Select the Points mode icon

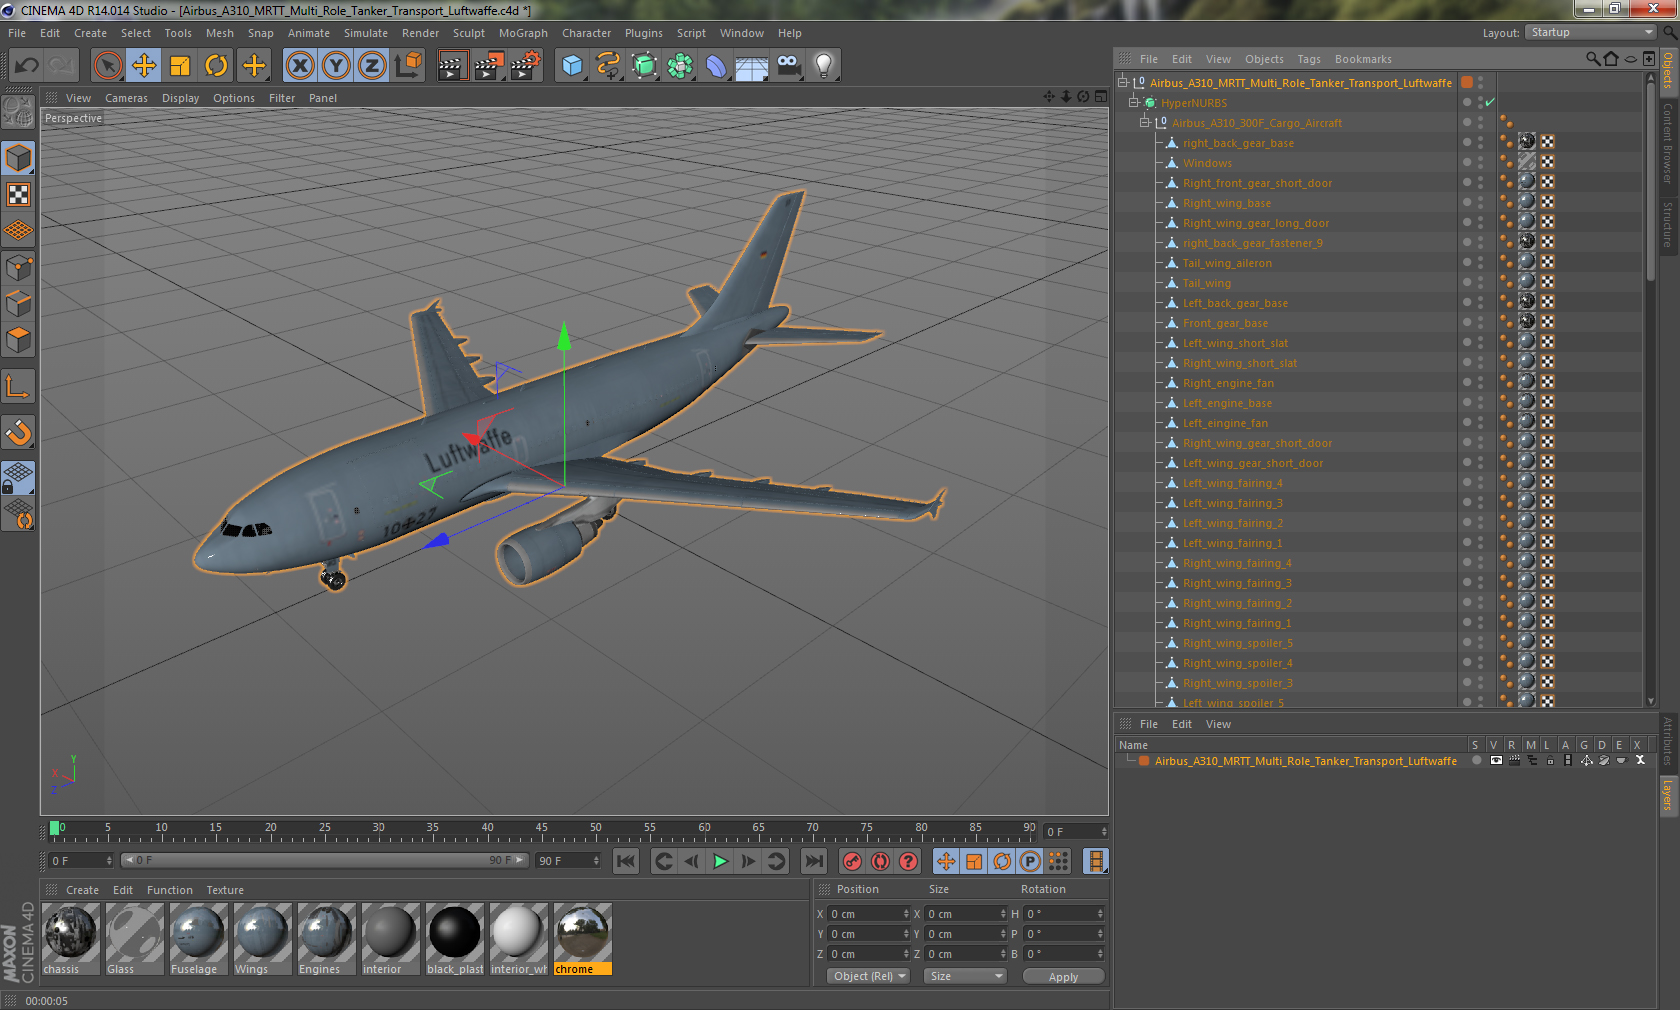(x=19, y=267)
